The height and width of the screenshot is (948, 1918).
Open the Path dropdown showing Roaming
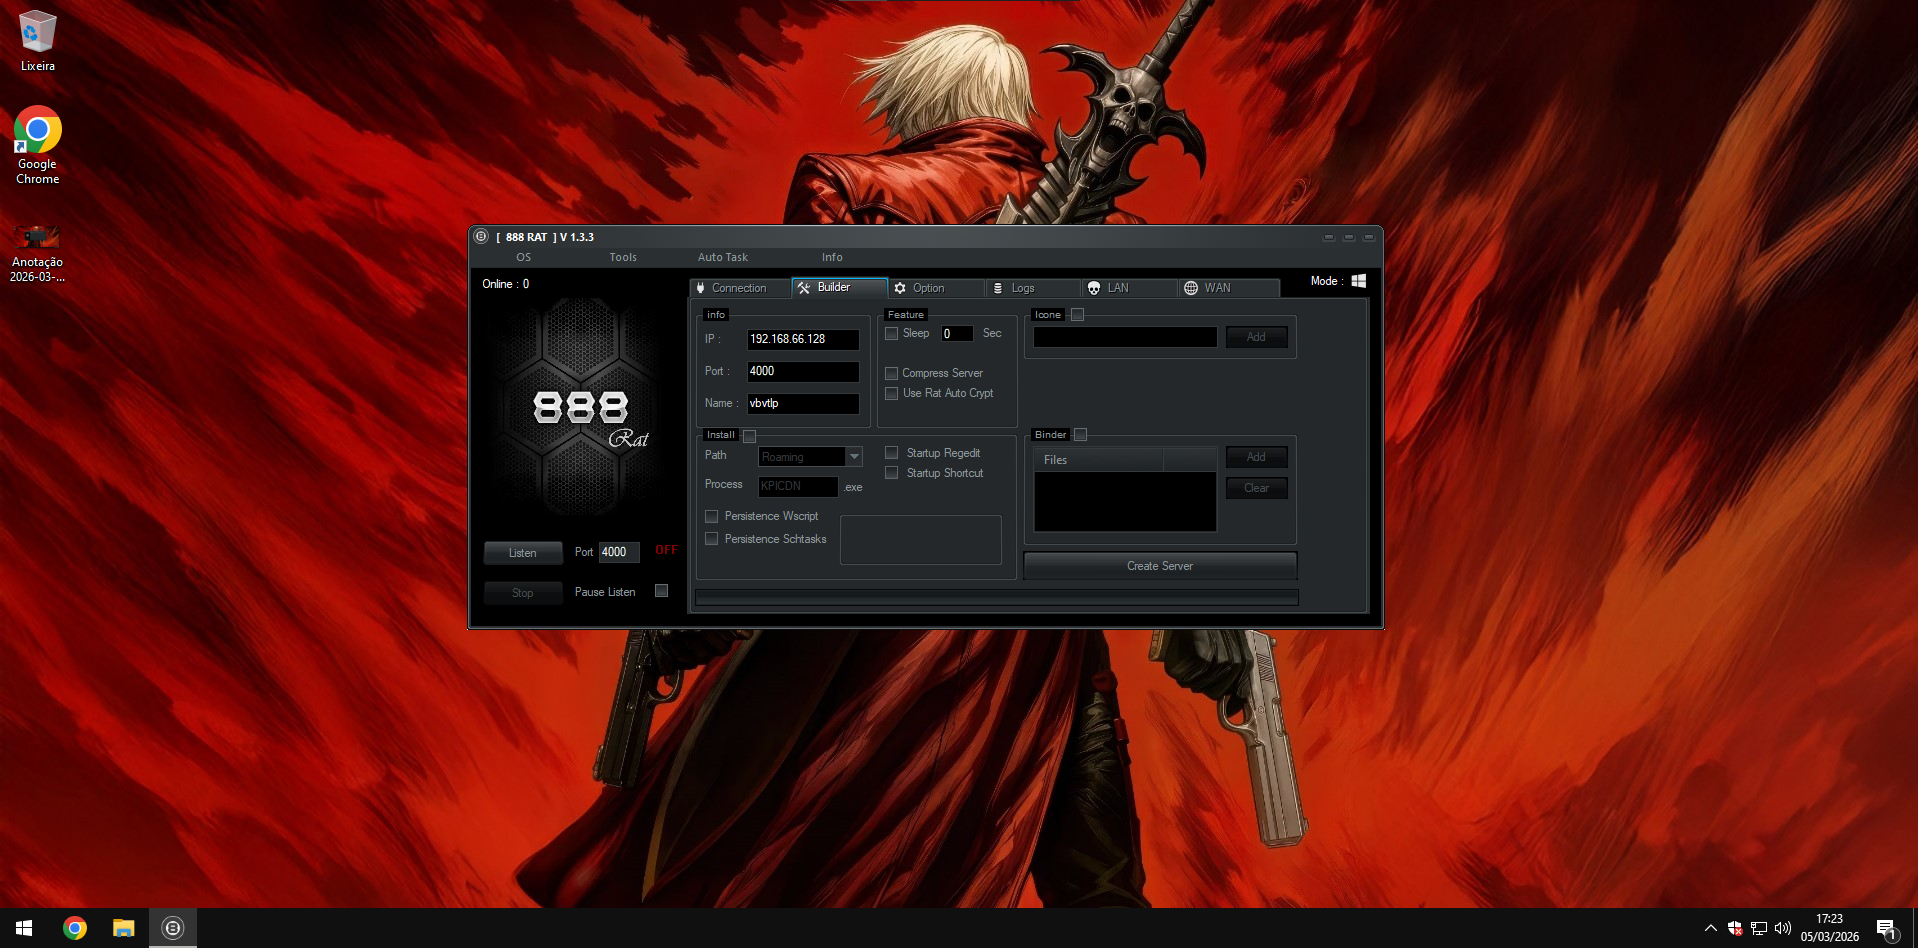point(854,457)
